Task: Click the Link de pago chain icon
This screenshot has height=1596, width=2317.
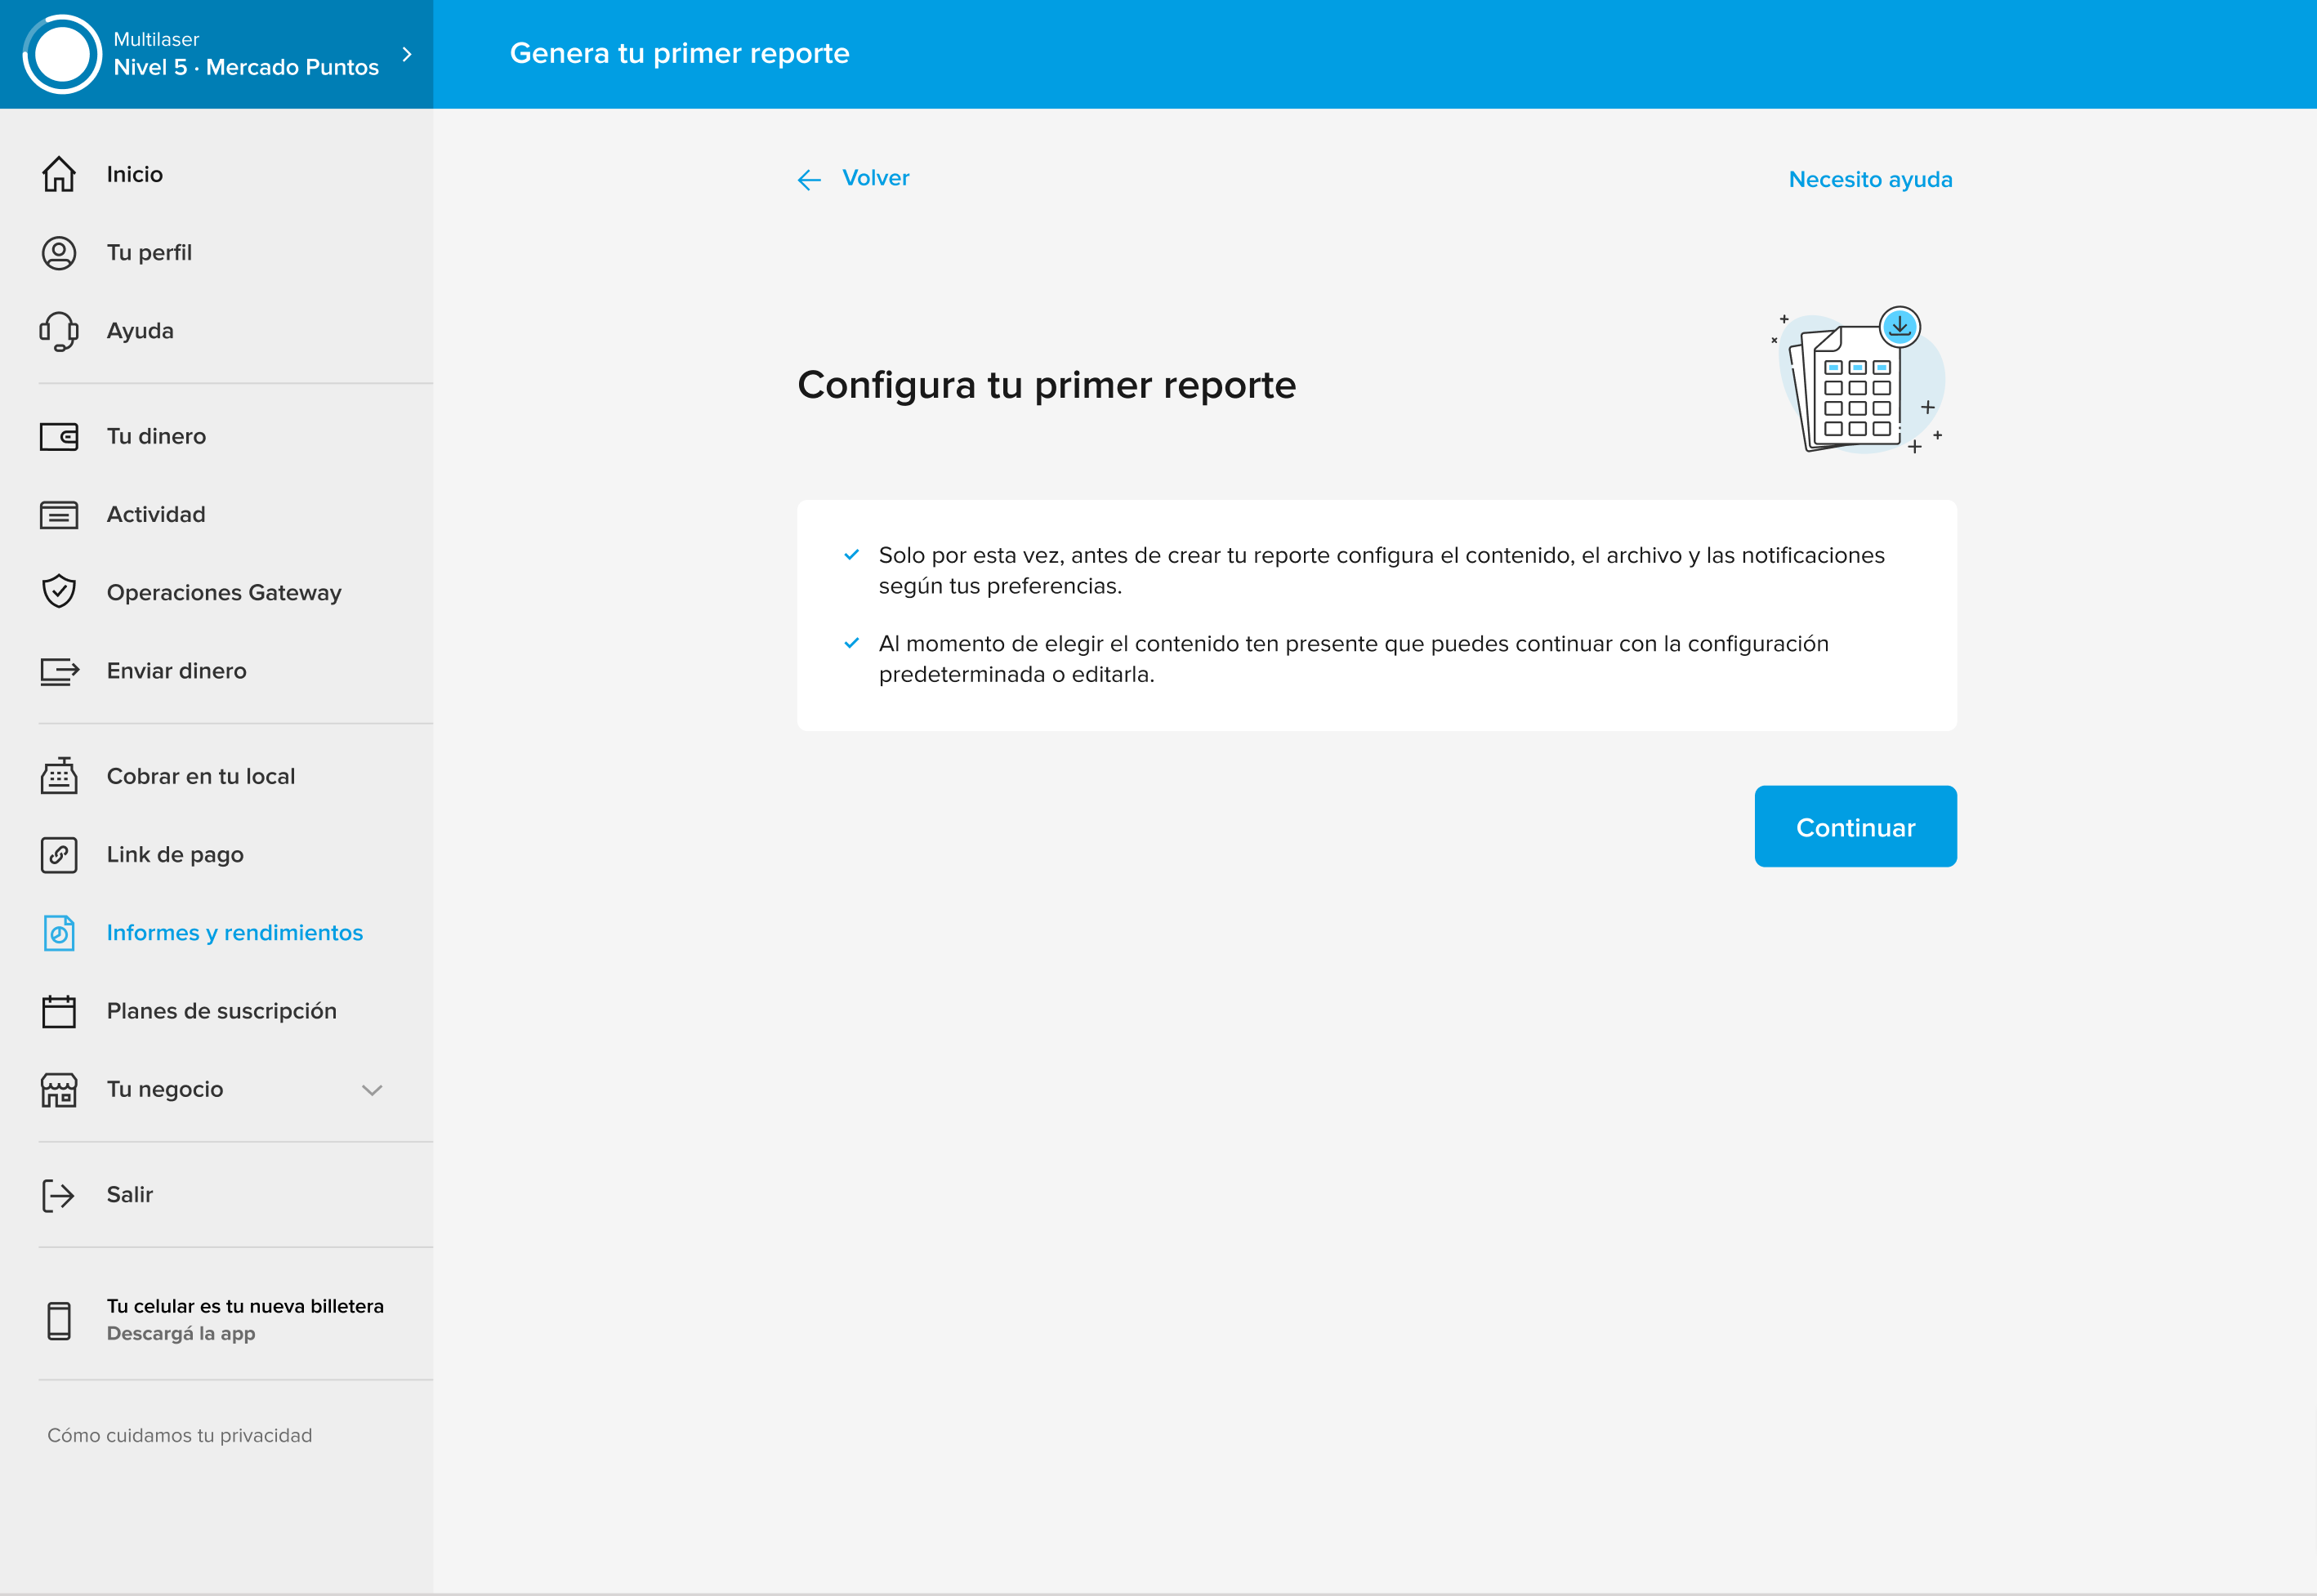Action: 59,855
